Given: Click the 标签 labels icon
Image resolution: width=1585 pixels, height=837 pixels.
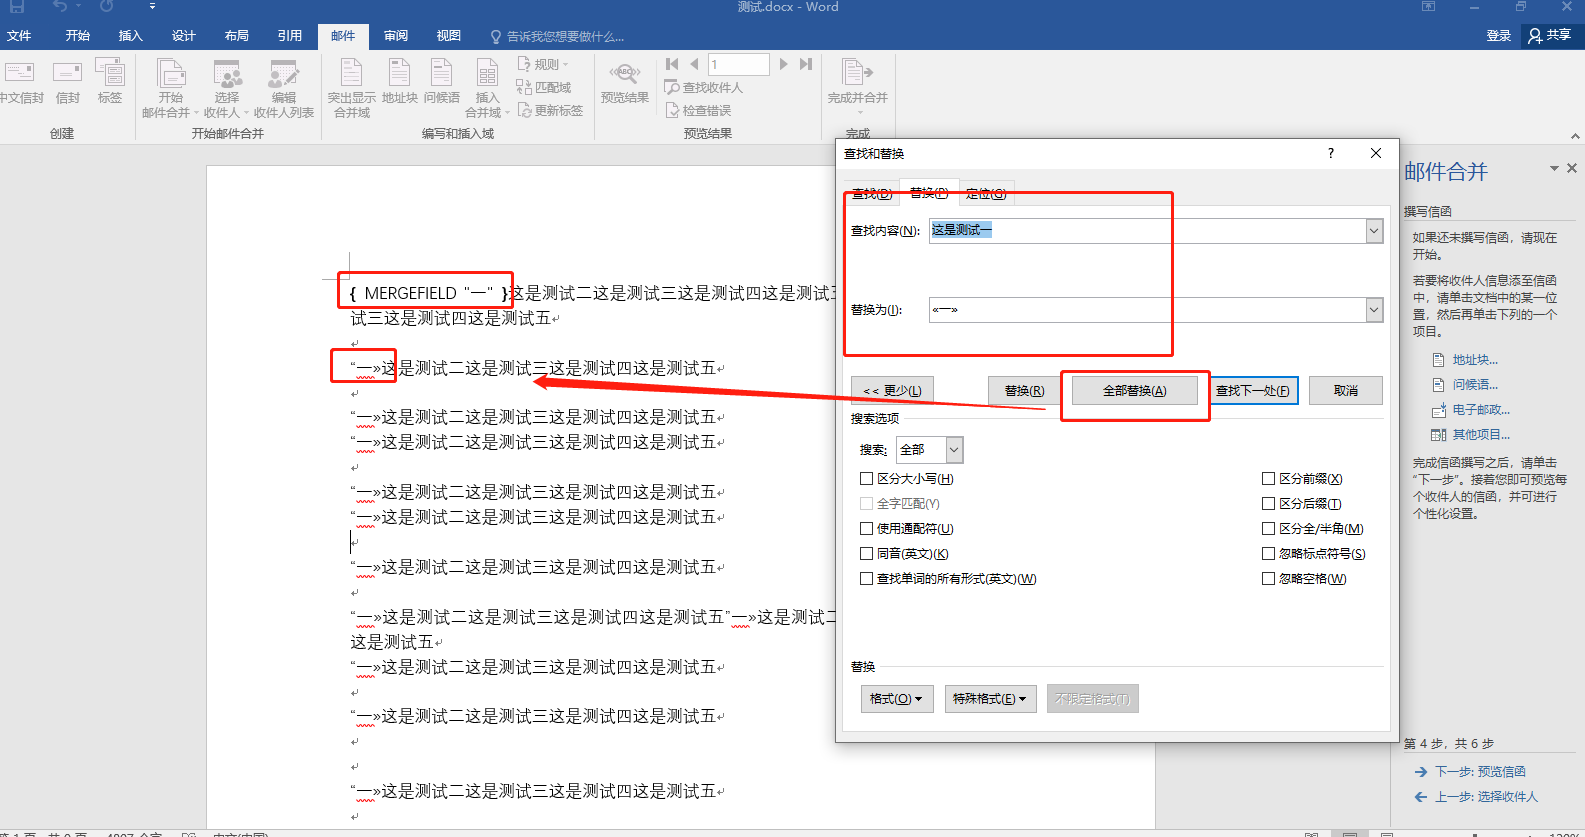Looking at the screenshot, I should (x=110, y=73).
